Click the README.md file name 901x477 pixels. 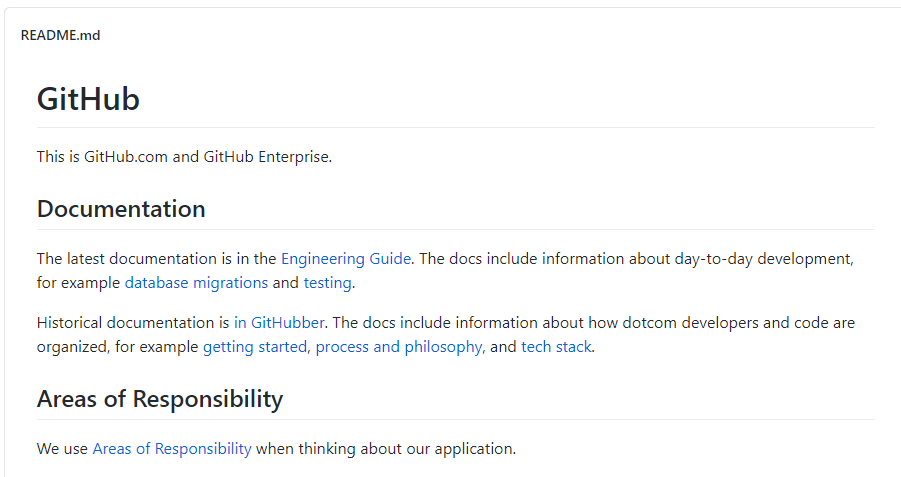[x=60, y=36]
